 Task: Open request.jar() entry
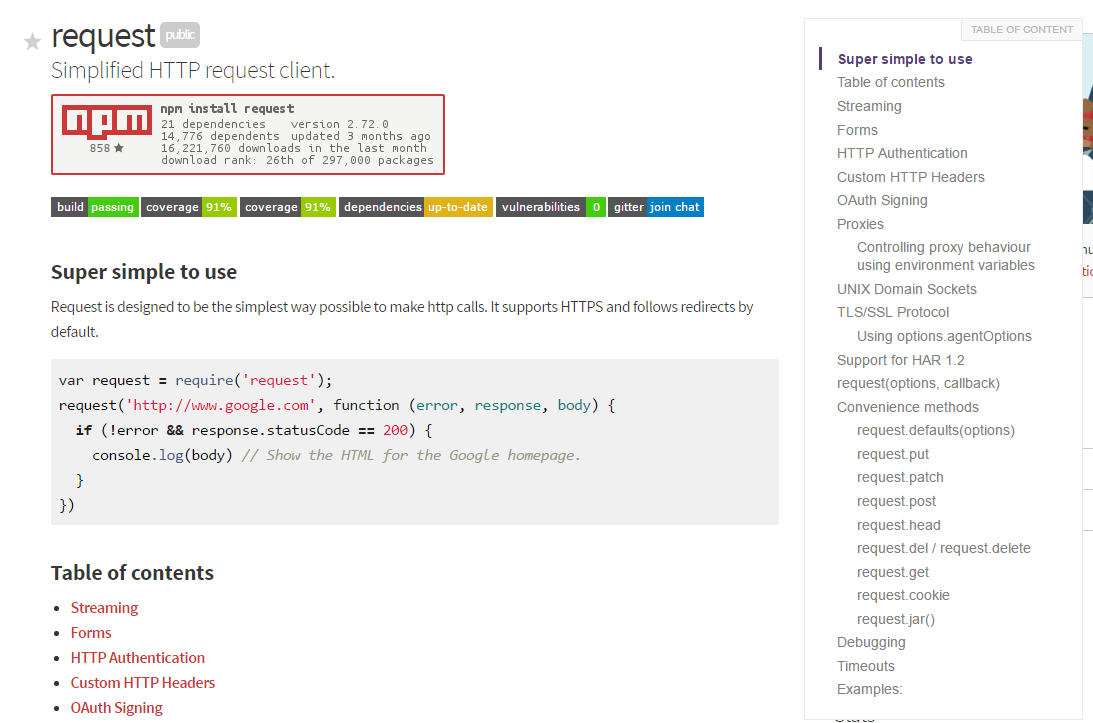coord(895,619)
